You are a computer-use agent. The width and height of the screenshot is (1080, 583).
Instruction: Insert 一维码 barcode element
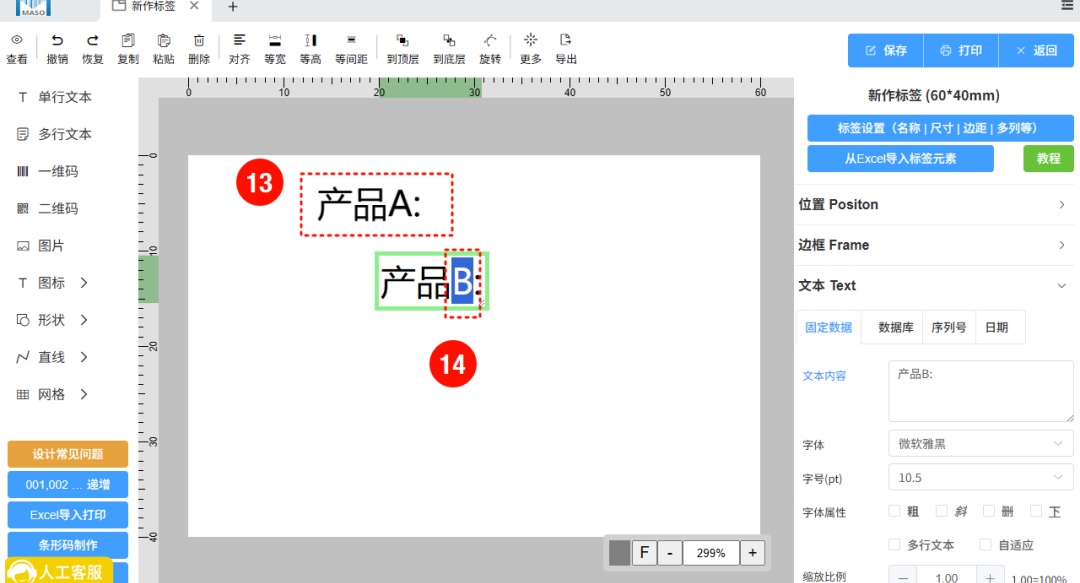48,172
